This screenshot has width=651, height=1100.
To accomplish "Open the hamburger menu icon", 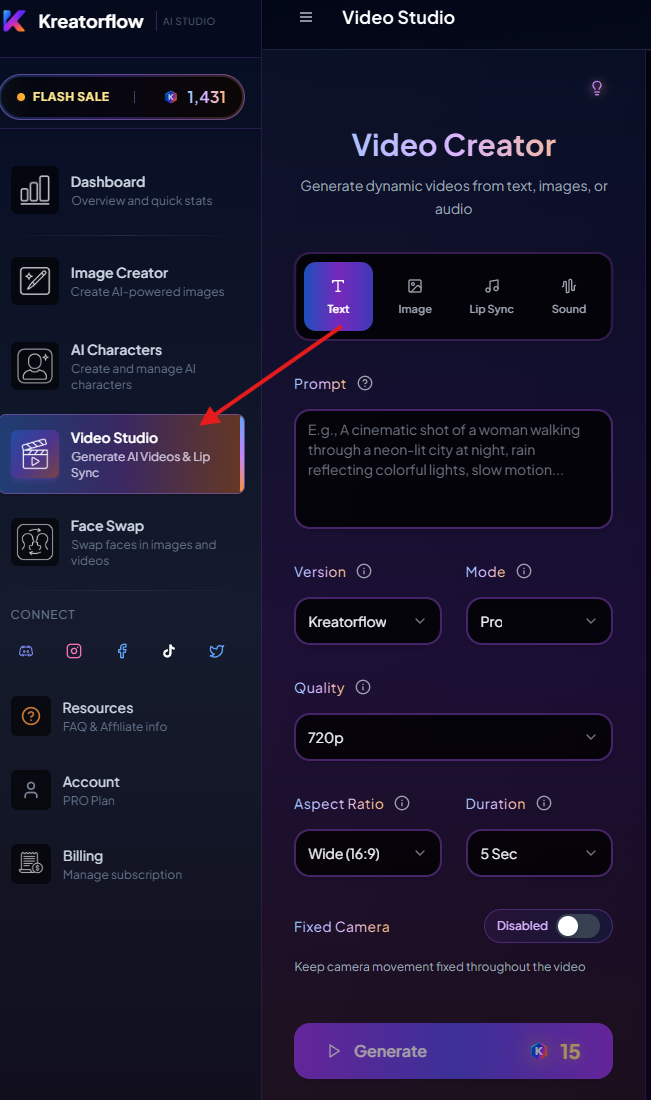I will click(x=306, y=18).
